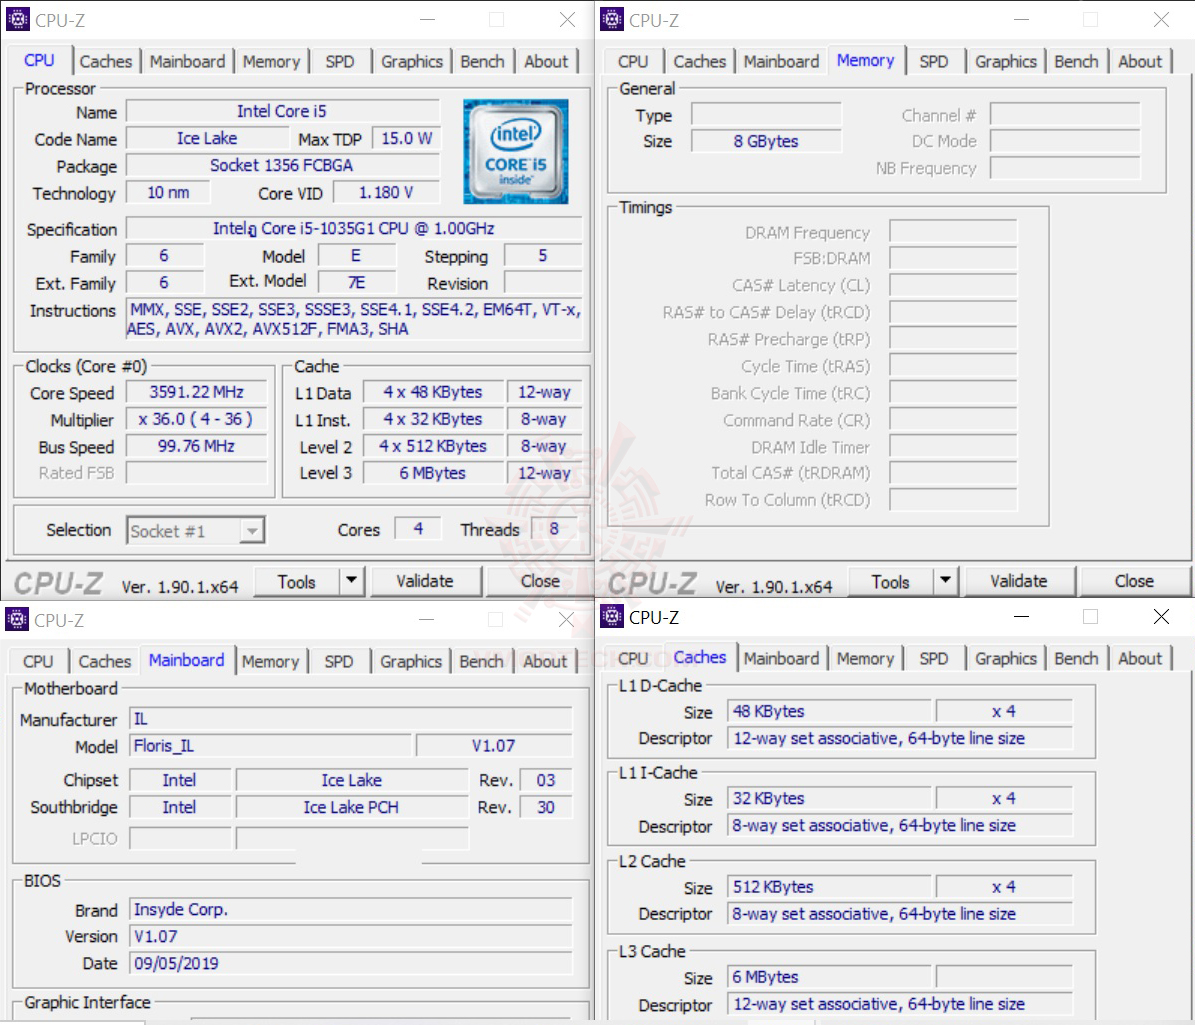Minimize the Memory CPU-Z window
Image resolution: width=1195 pixels, height=1025 pixels.
tap(1022, 20)
